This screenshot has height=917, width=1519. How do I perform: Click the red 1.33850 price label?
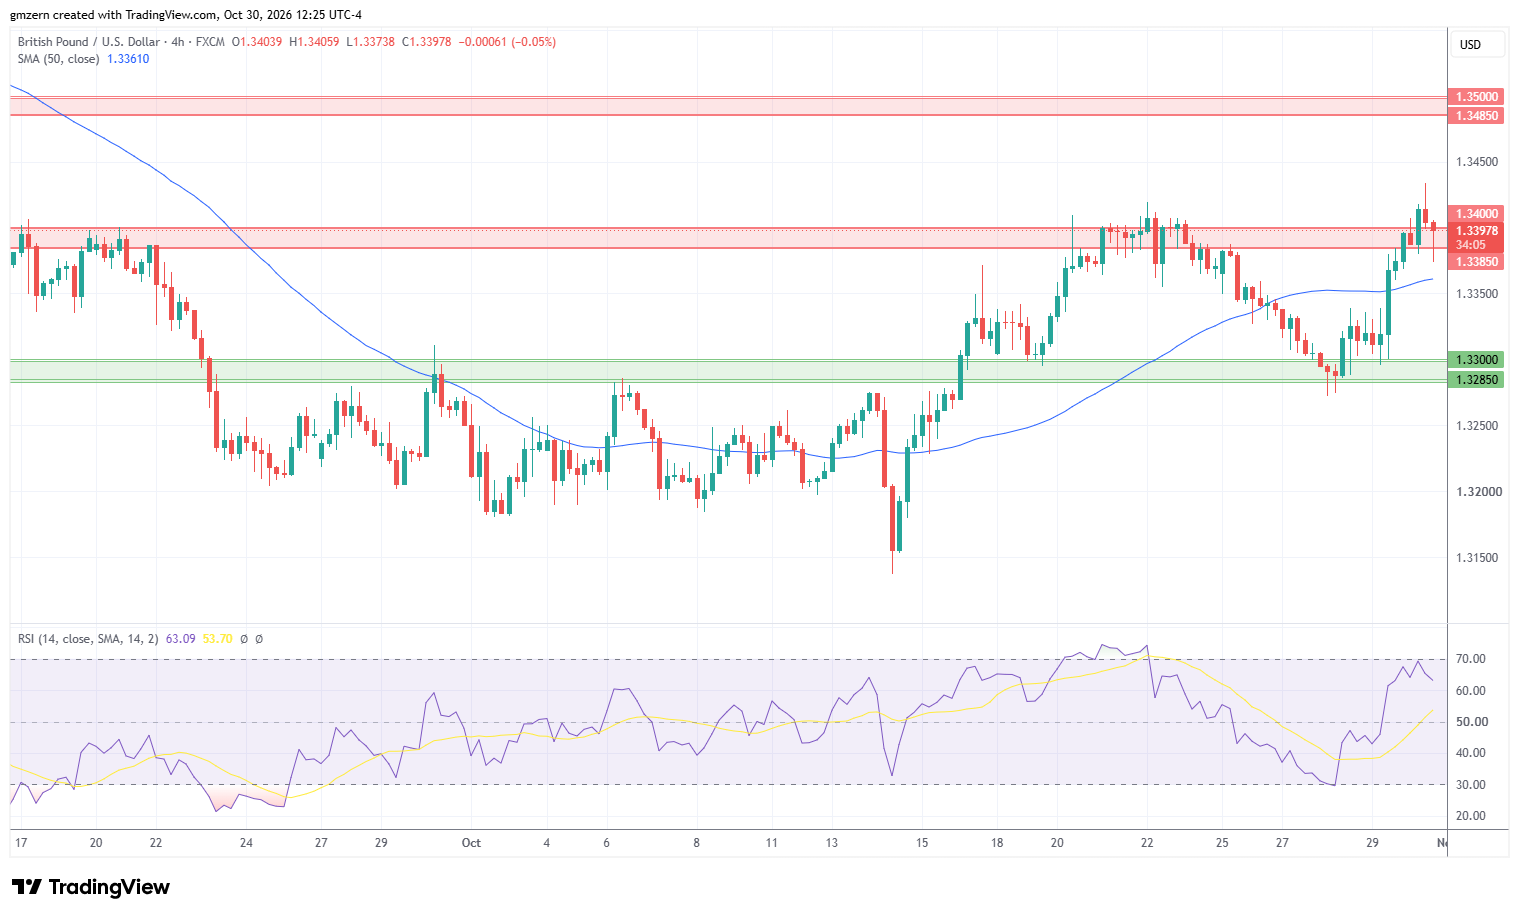(1475, 262)
